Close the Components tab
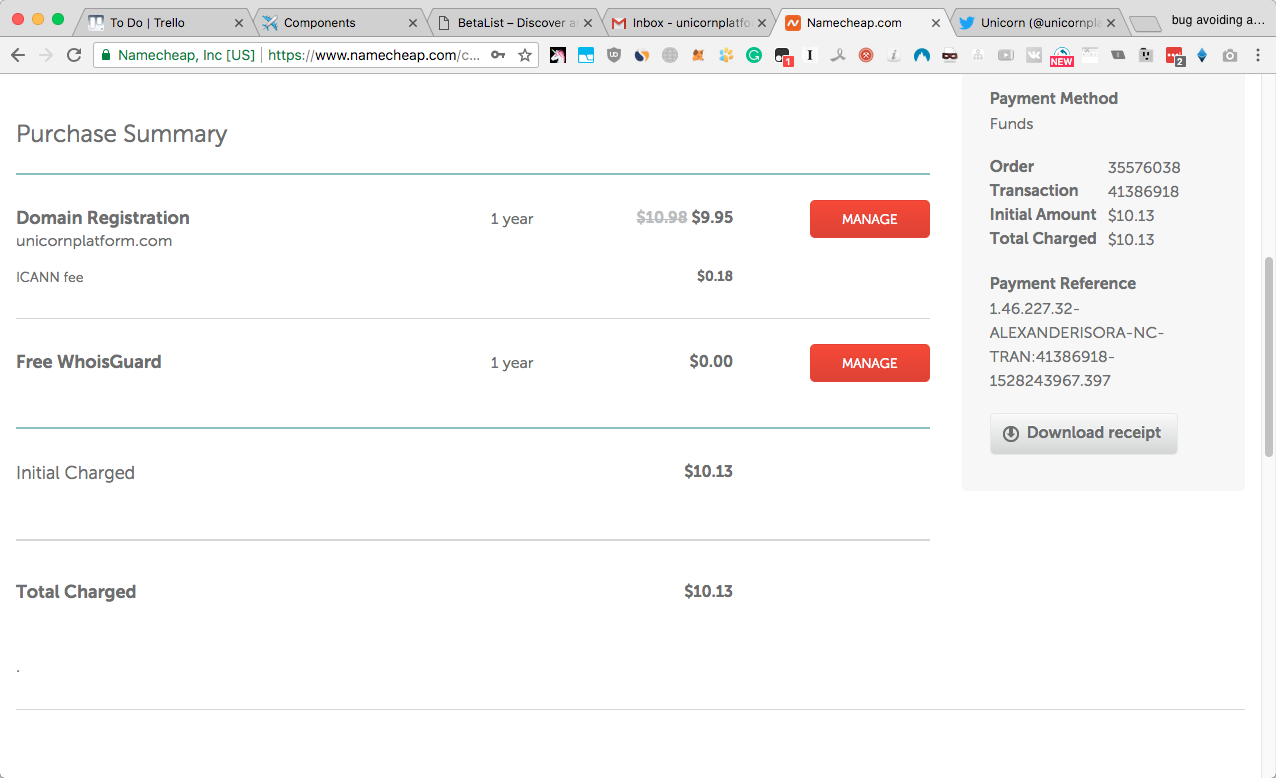1276x778 pixels. click(x=413, y=22)
